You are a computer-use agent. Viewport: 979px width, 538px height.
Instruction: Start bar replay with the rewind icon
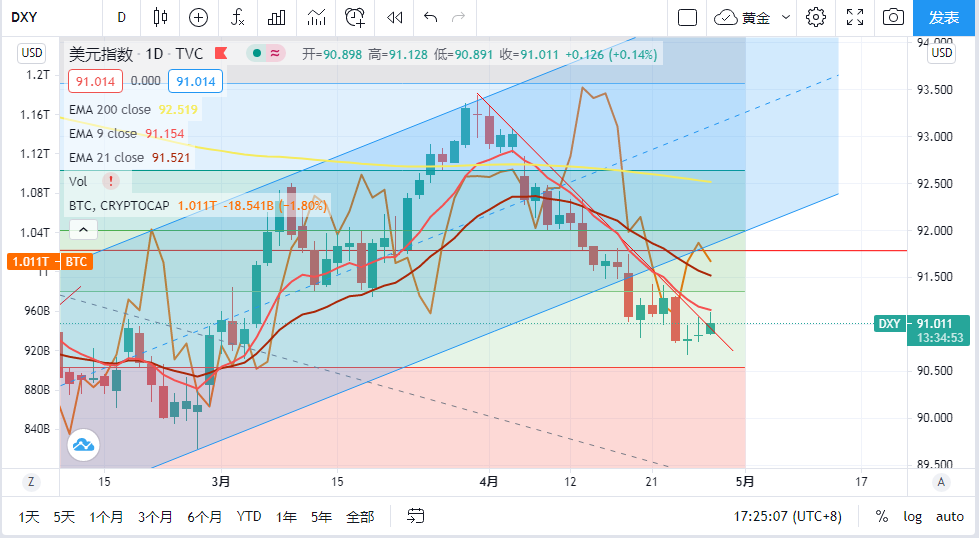click(395, 17)
